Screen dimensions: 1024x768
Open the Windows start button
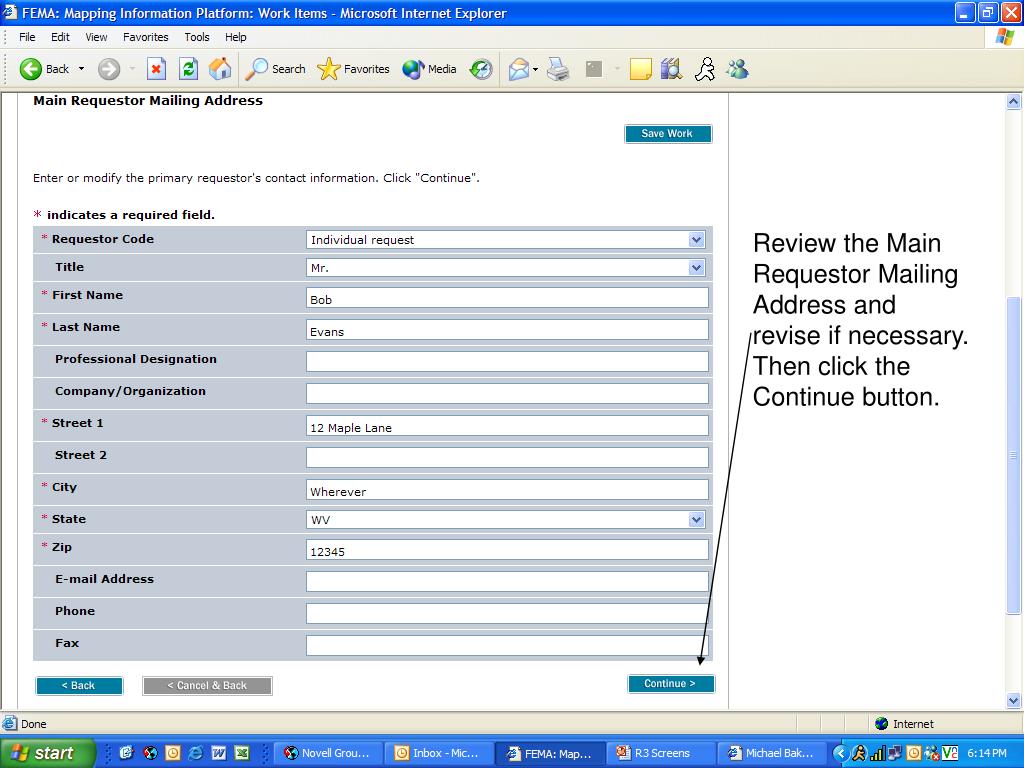(47, 753)
